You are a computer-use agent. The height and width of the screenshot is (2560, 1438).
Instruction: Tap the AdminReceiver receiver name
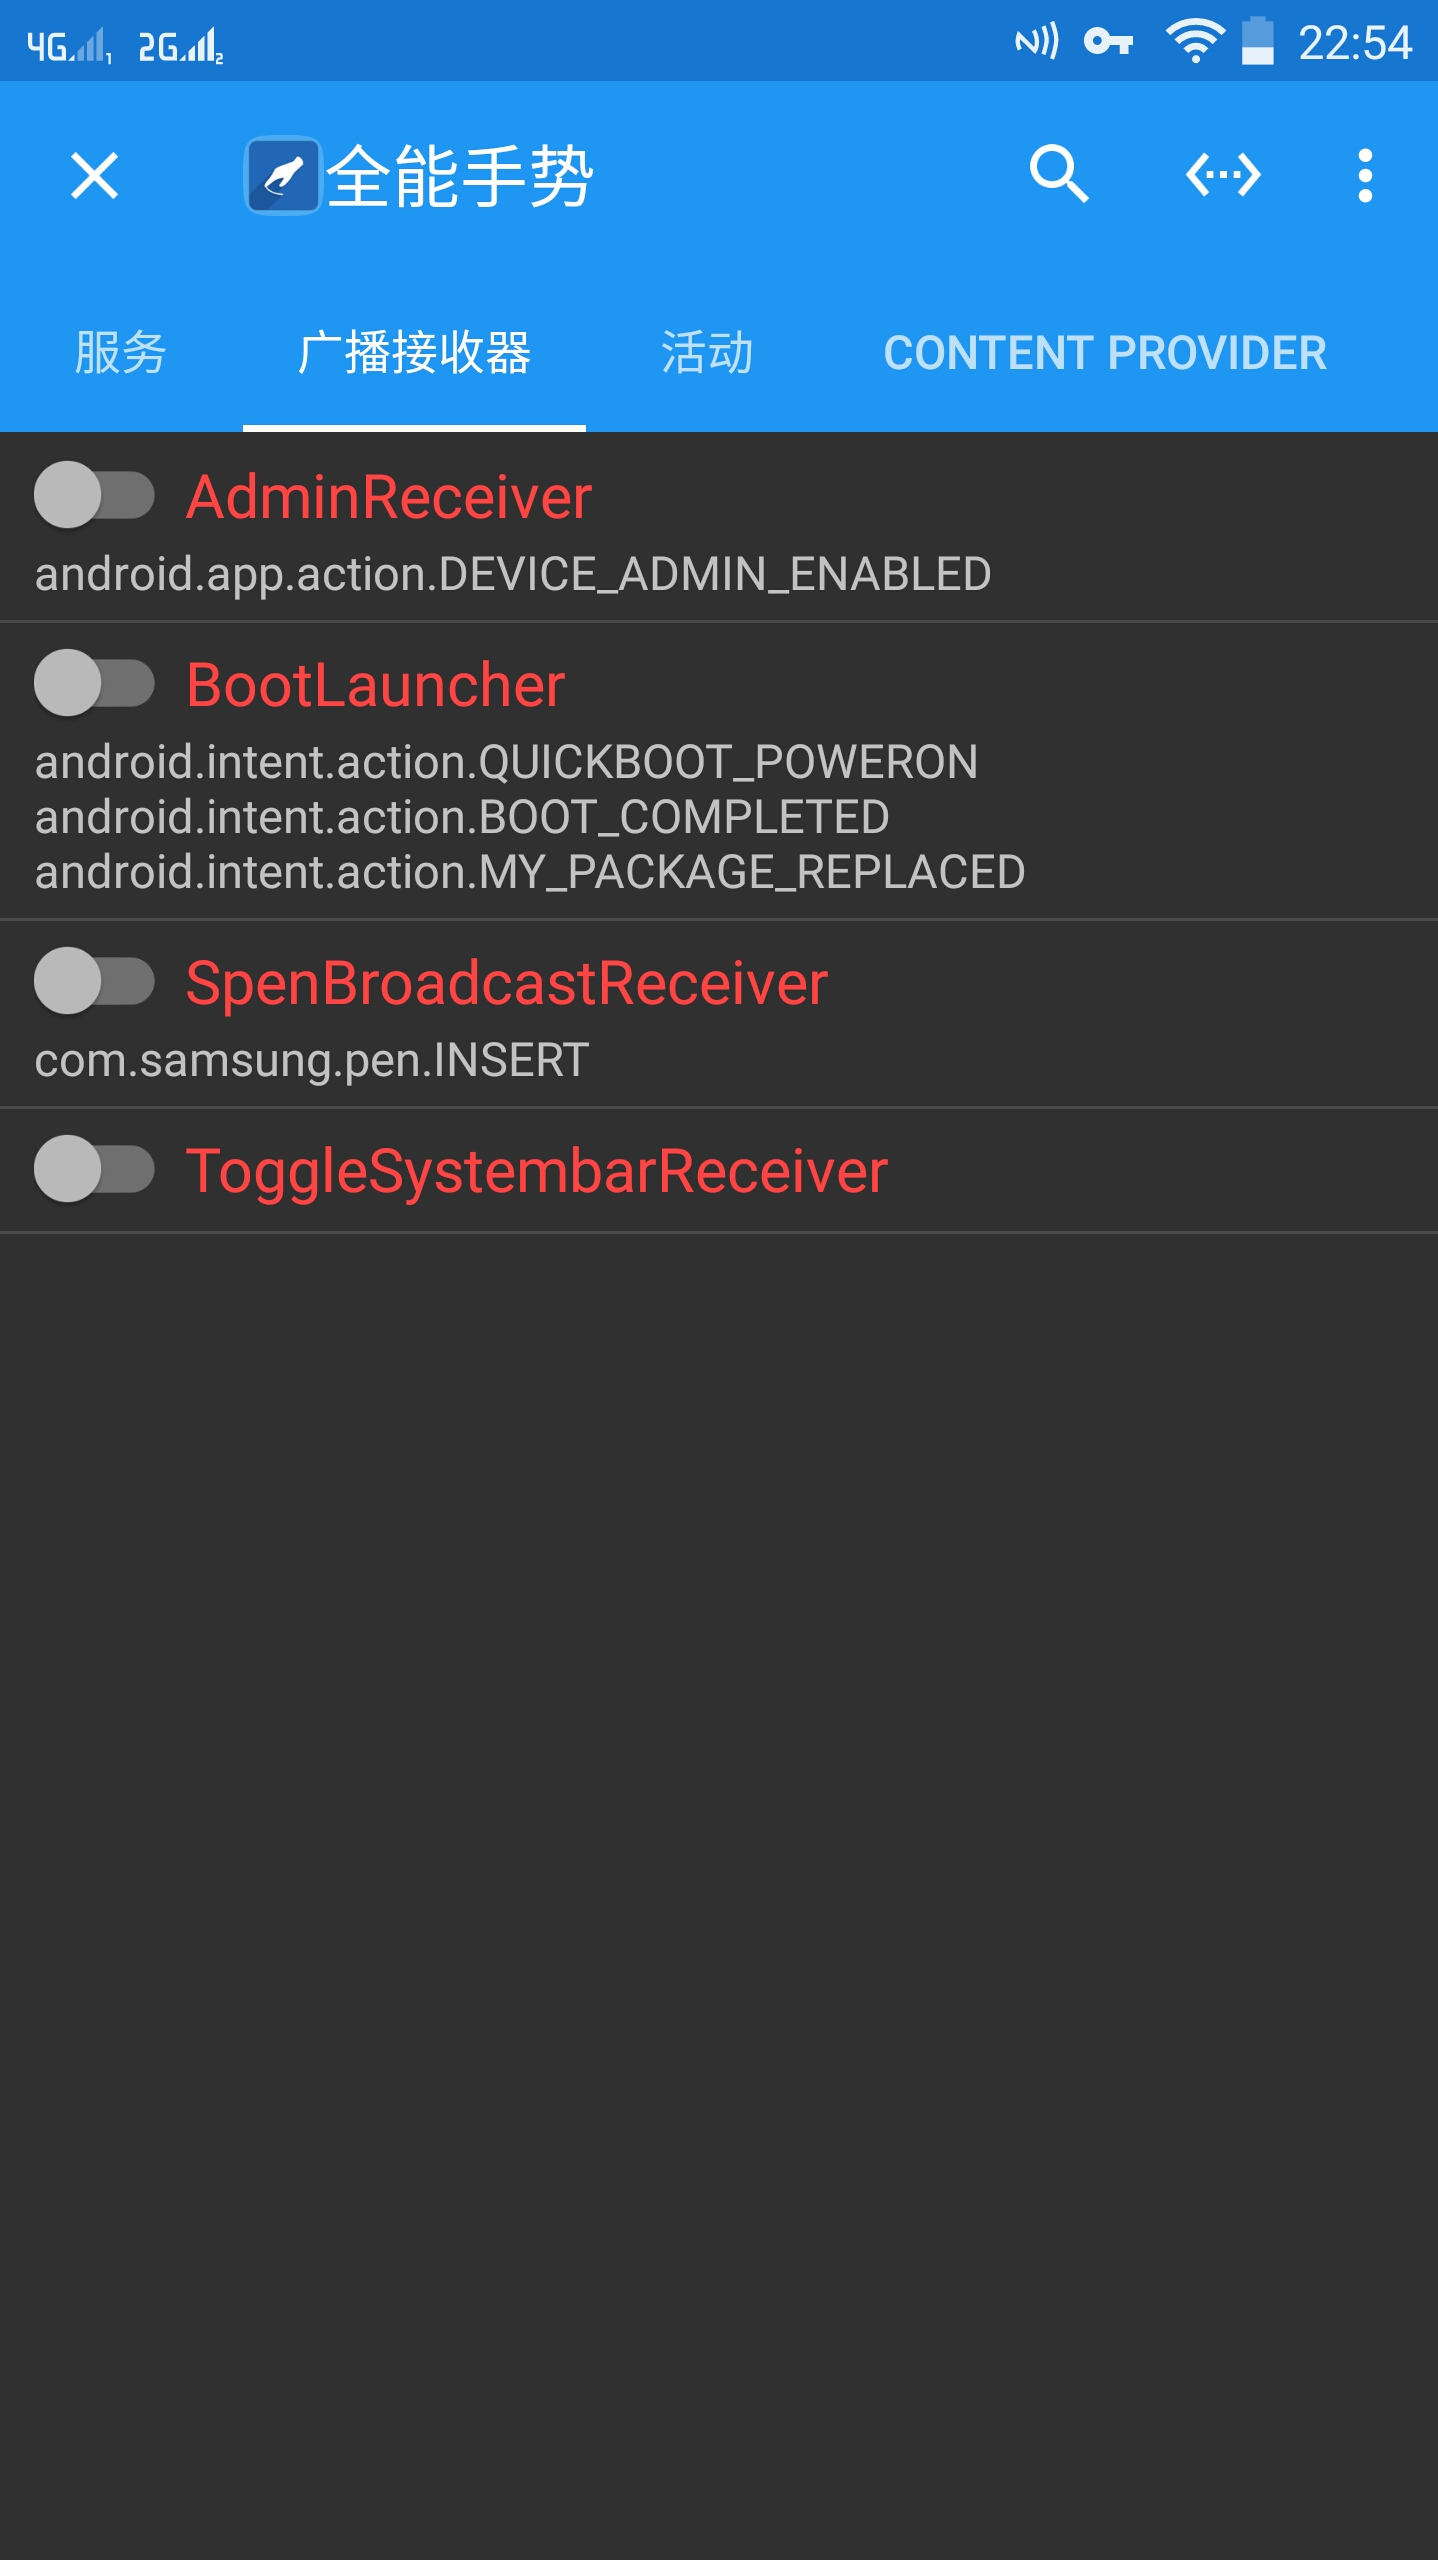tap(389, 497)
